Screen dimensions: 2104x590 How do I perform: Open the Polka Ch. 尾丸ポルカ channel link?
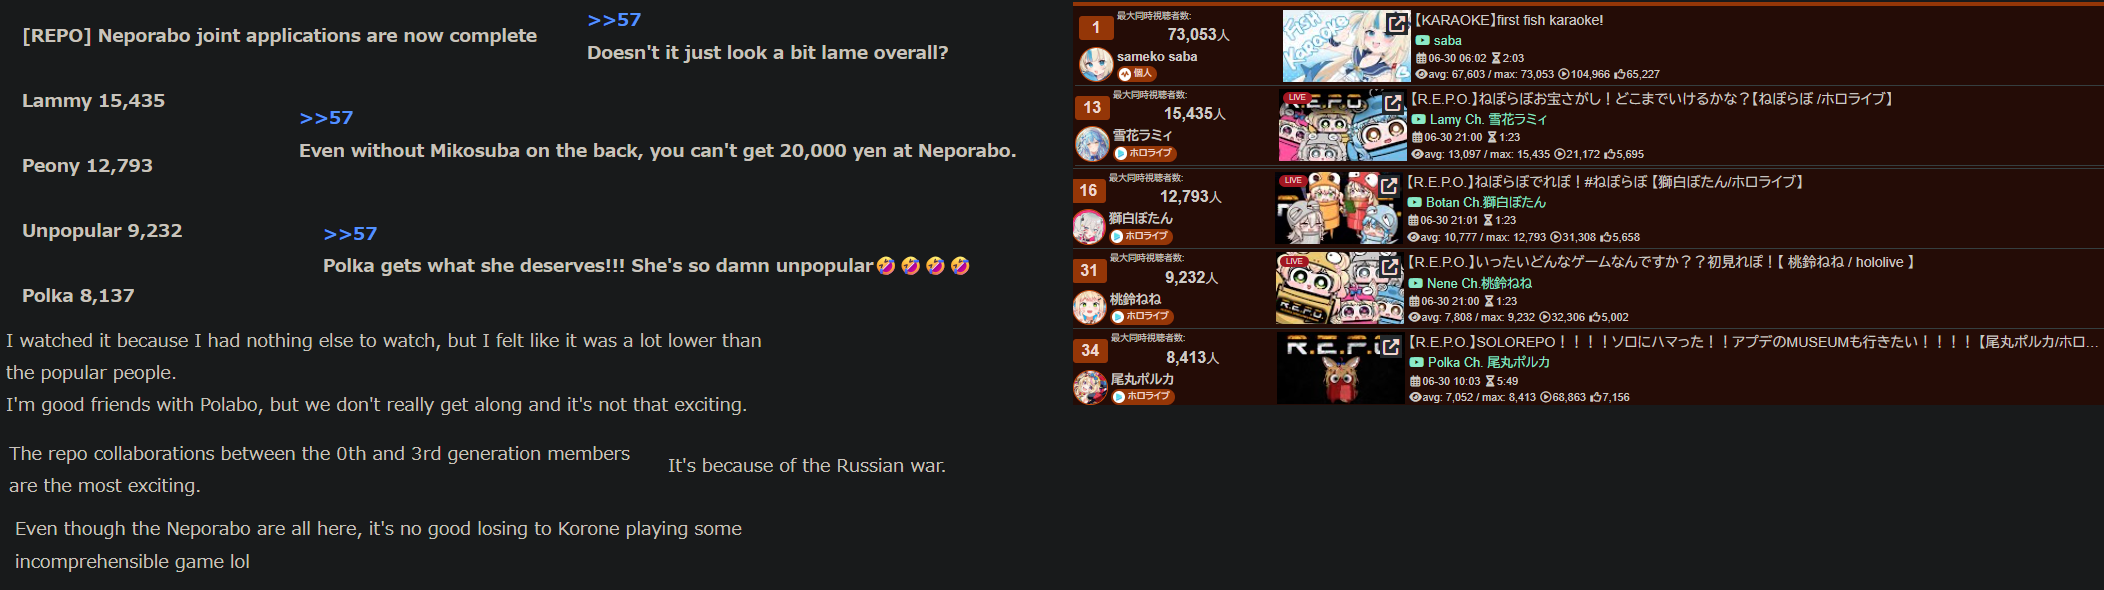tap(1488, 362)
